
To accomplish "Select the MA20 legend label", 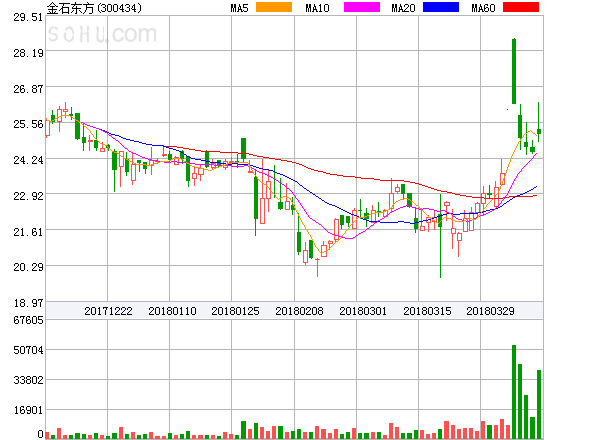I will point(403,8).
